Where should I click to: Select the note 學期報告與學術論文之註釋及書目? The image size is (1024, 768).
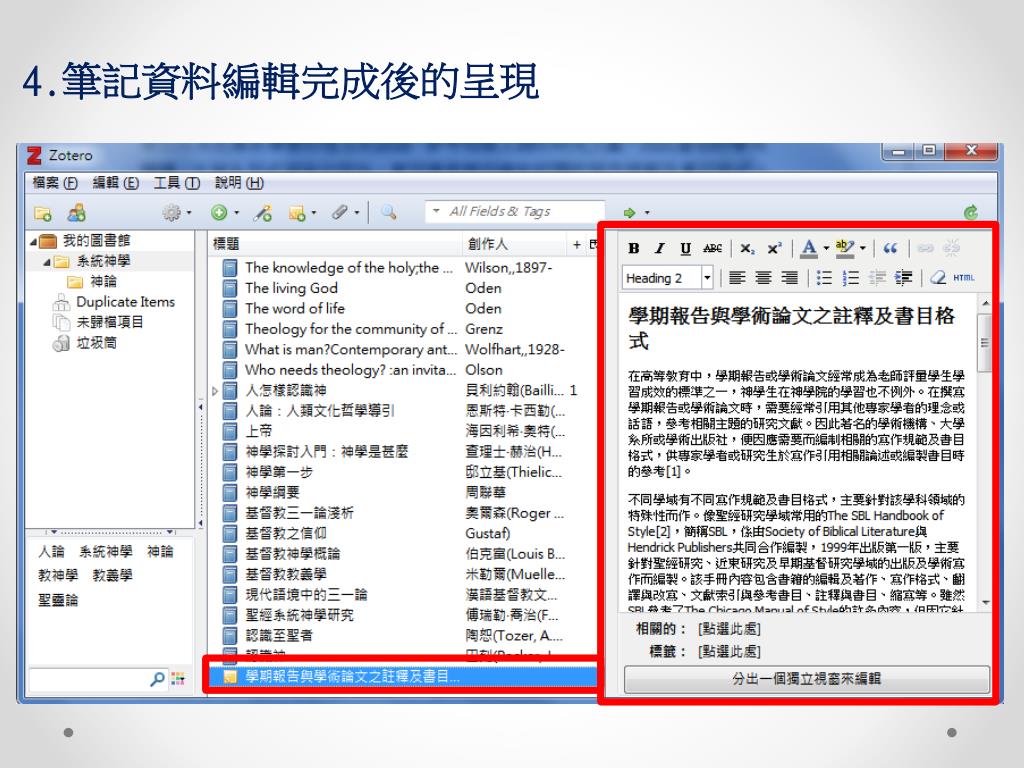tap(403, 677)
